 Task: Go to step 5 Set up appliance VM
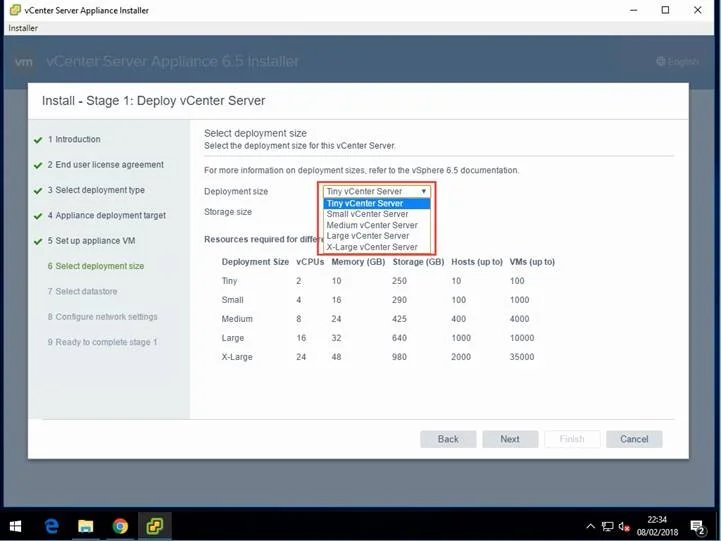click(x=92, y=240)
